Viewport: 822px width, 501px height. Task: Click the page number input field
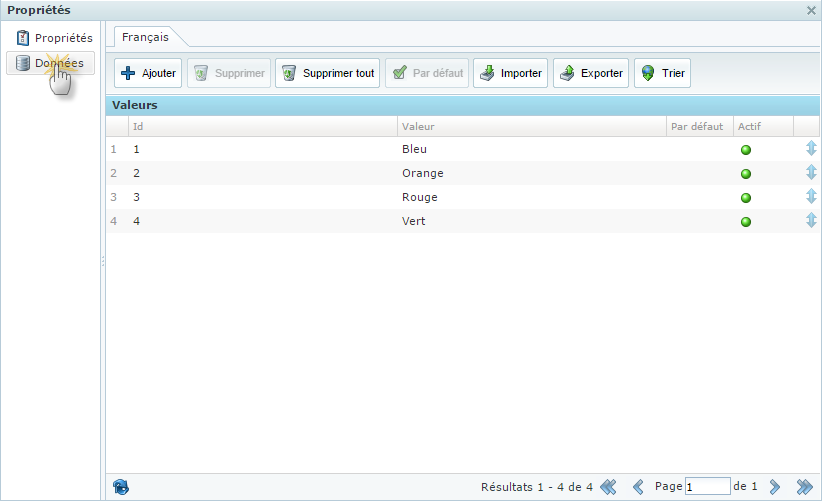[708, 486]
